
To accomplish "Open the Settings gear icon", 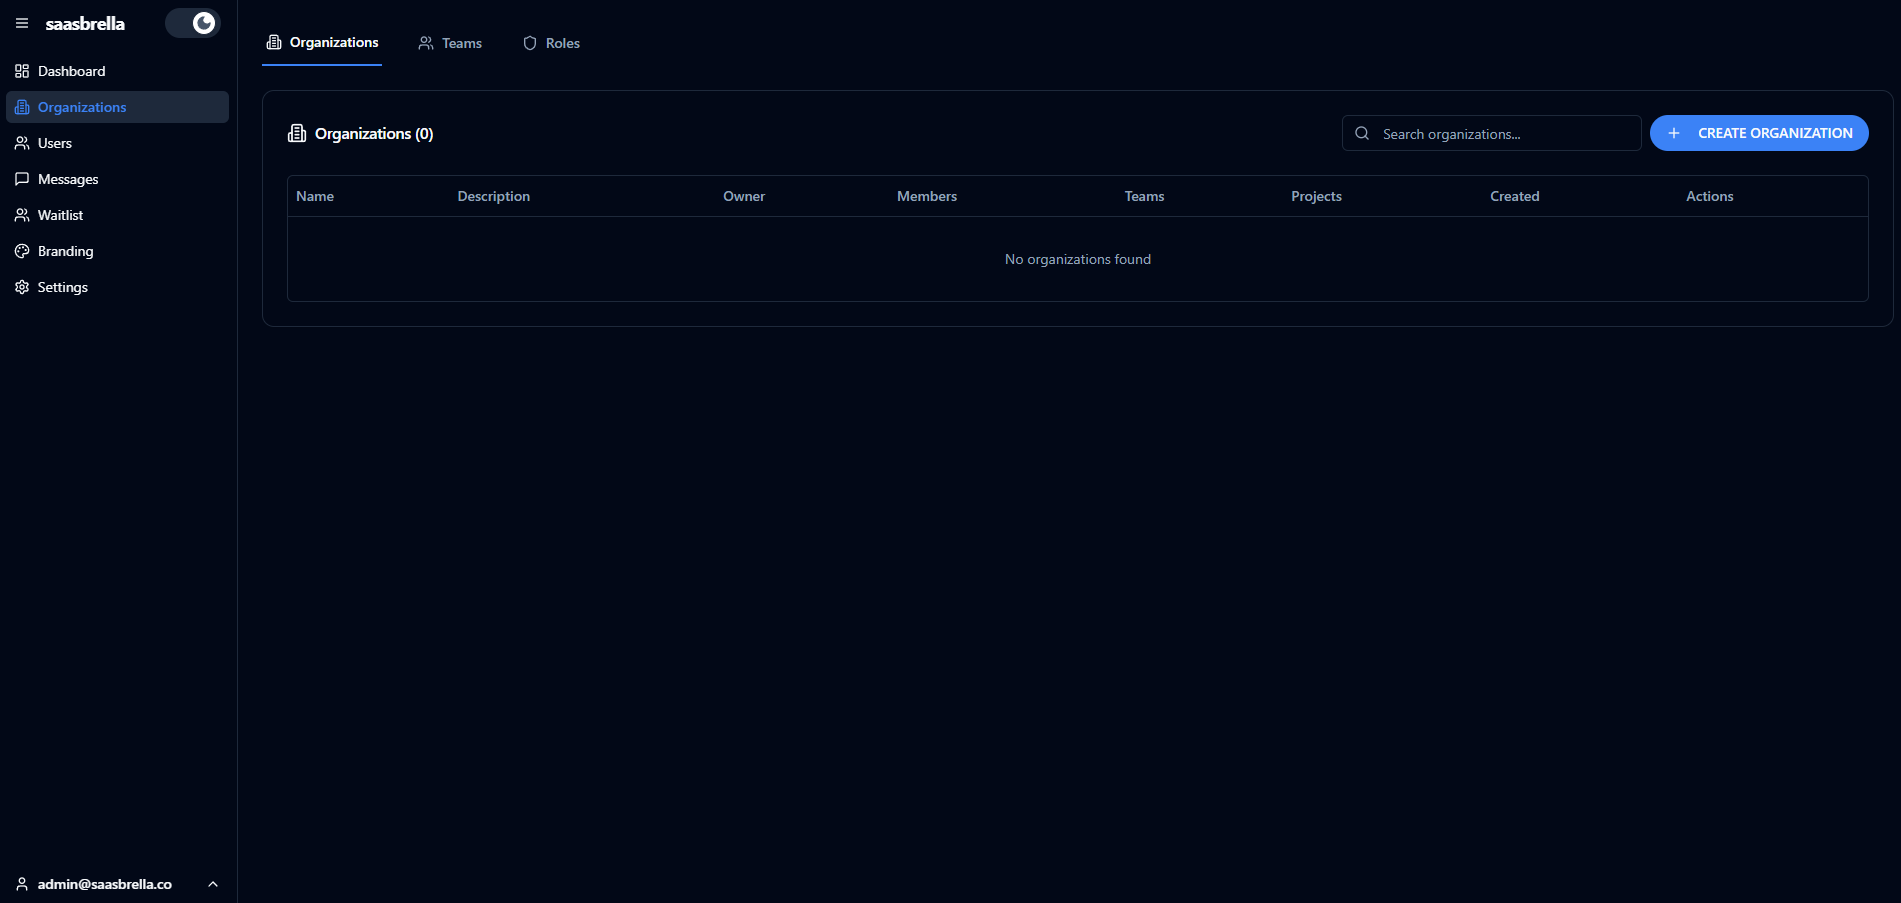I will (22, 287).
